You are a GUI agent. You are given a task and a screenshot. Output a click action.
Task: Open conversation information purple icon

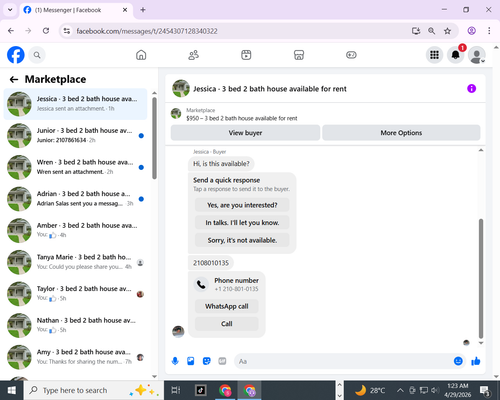click(471, 89)
